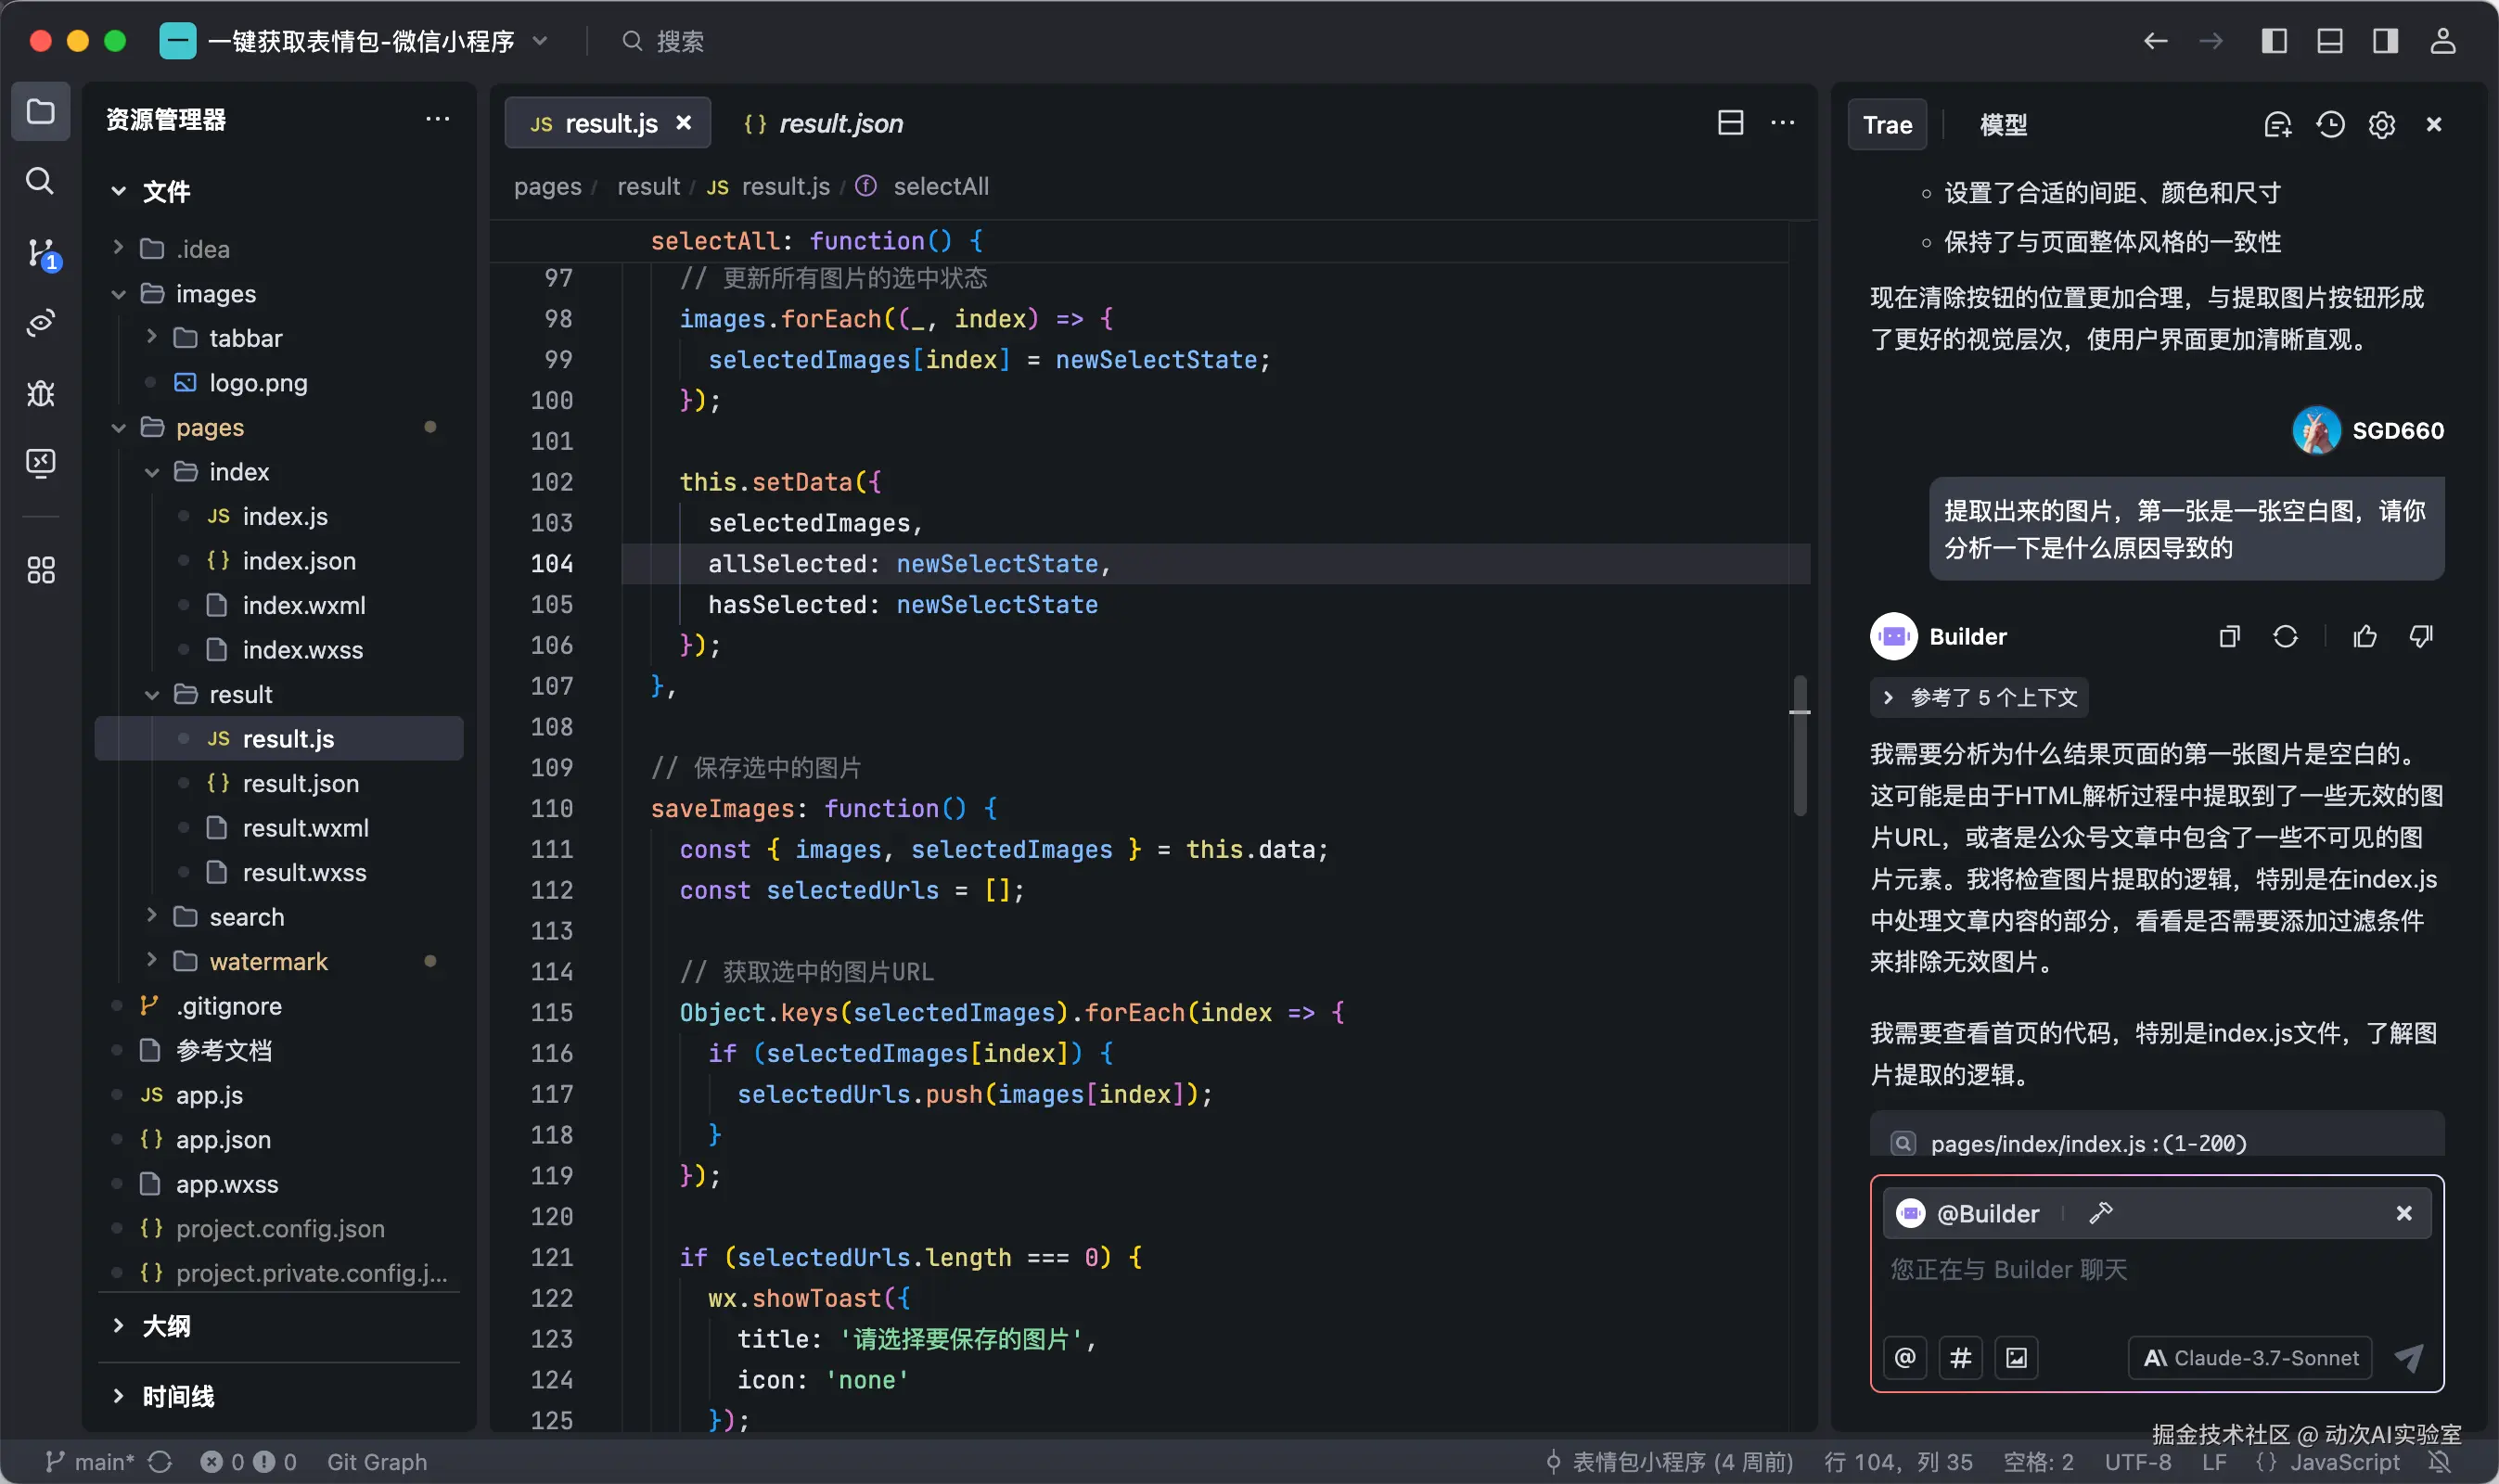The image size is (2499, 1484).
Task: Click the chat history clock icon
Action: (2330, 125)
